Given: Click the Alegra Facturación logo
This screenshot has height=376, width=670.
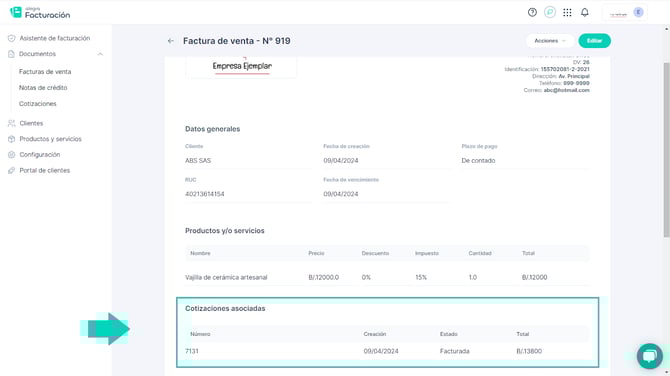Looking at the screenshot, I should [x=40, y=12].
